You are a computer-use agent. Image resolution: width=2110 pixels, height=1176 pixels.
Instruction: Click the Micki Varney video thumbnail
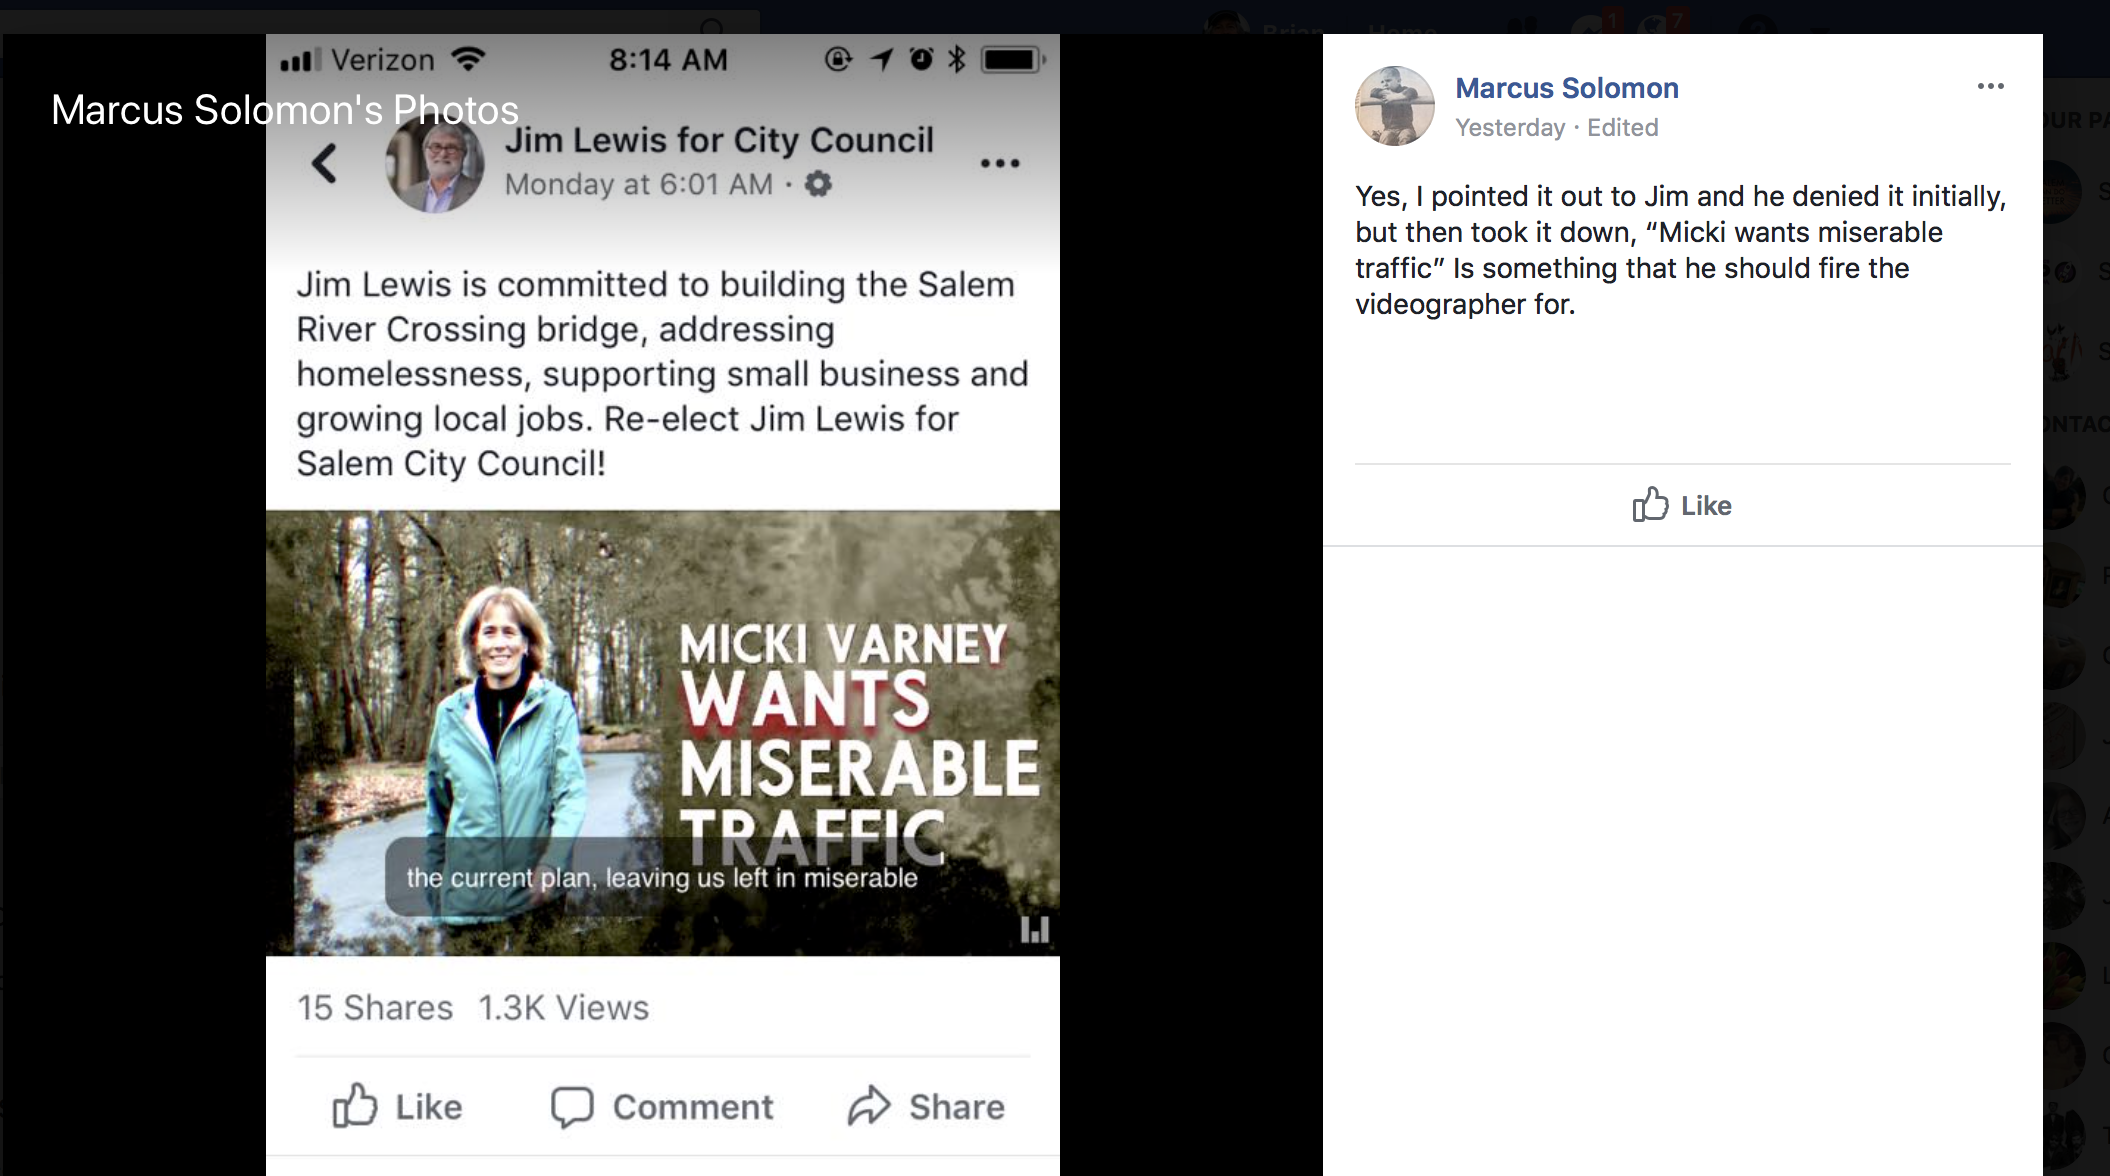coord(662,732)
